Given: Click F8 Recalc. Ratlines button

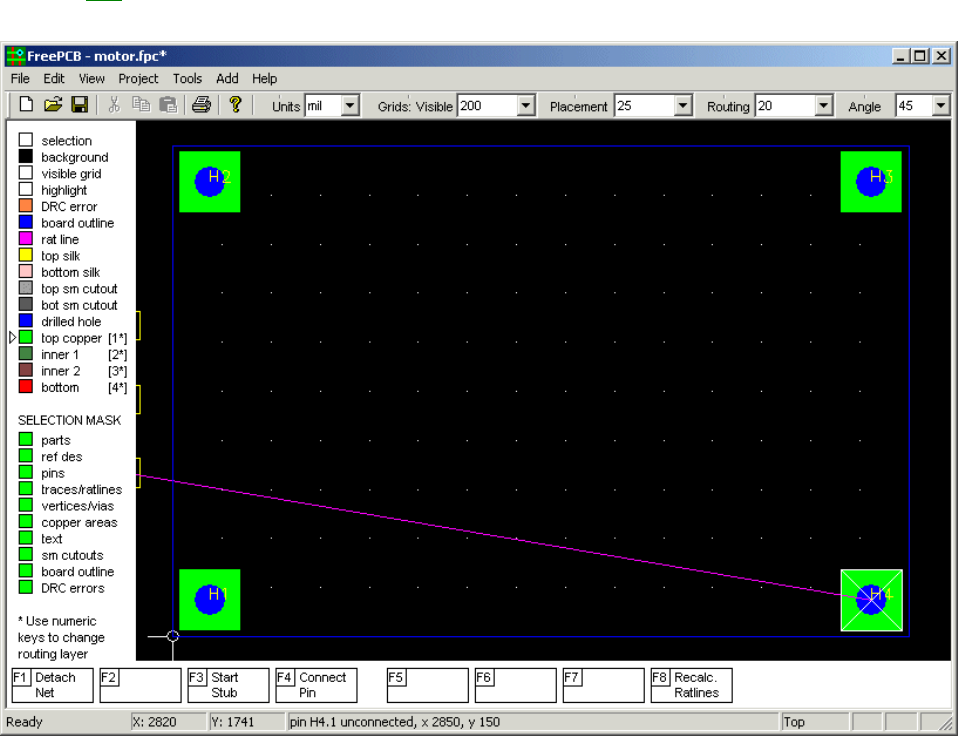Looking at the screenshot, I should (692, 685).
